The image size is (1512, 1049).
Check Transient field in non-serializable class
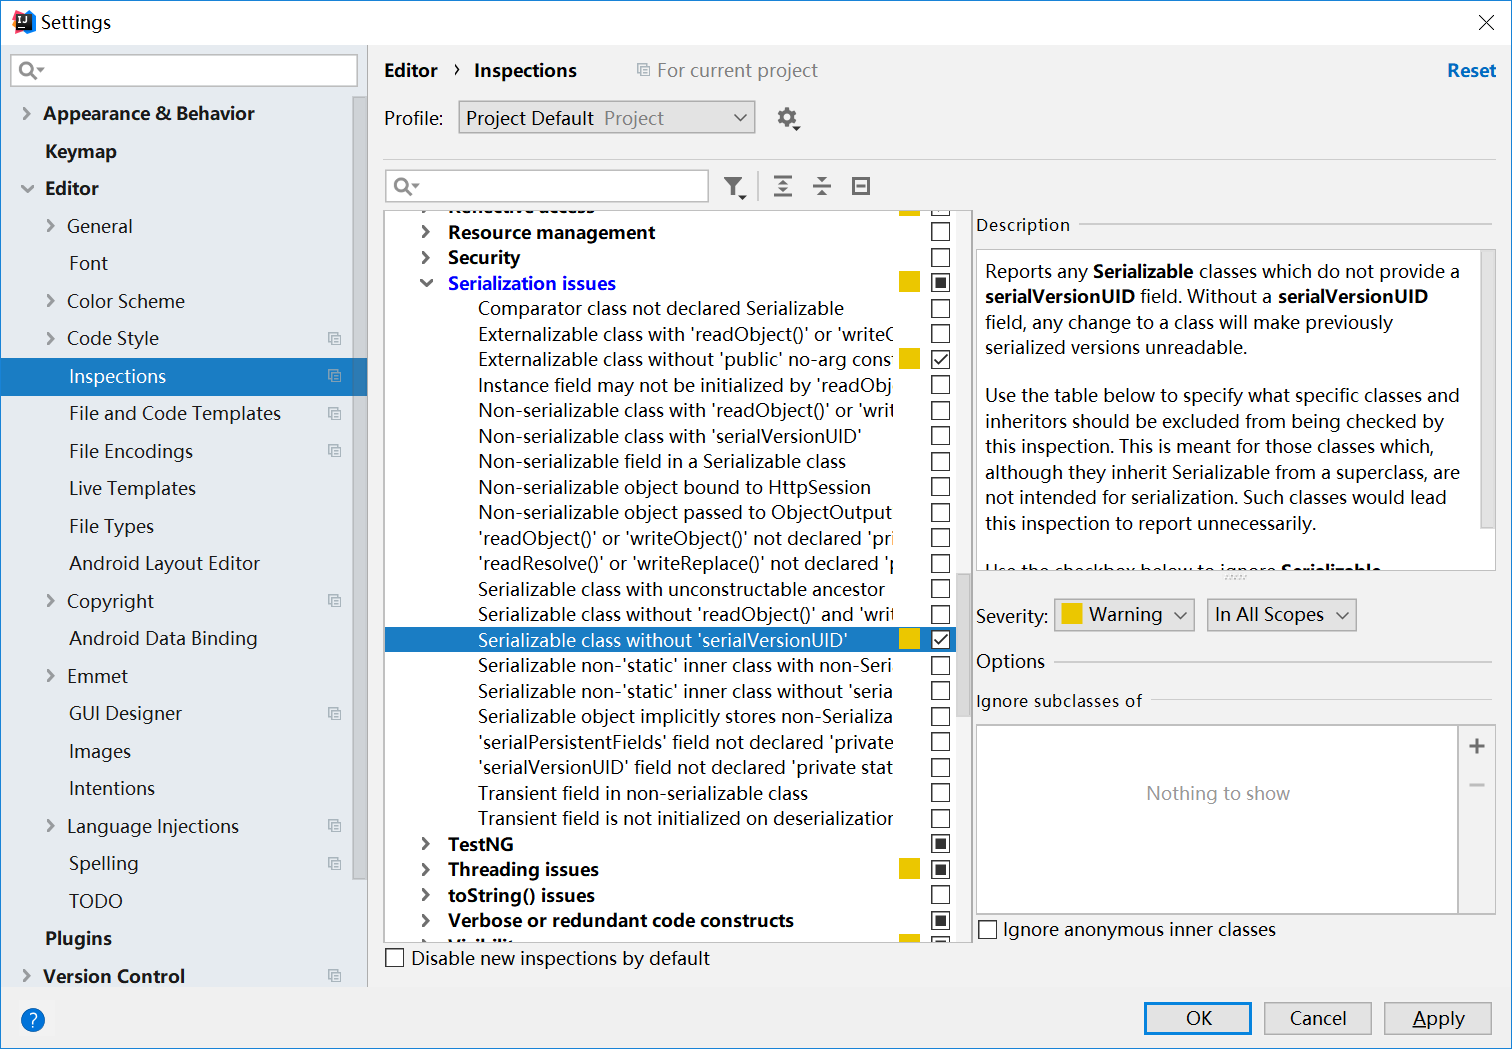940,793
